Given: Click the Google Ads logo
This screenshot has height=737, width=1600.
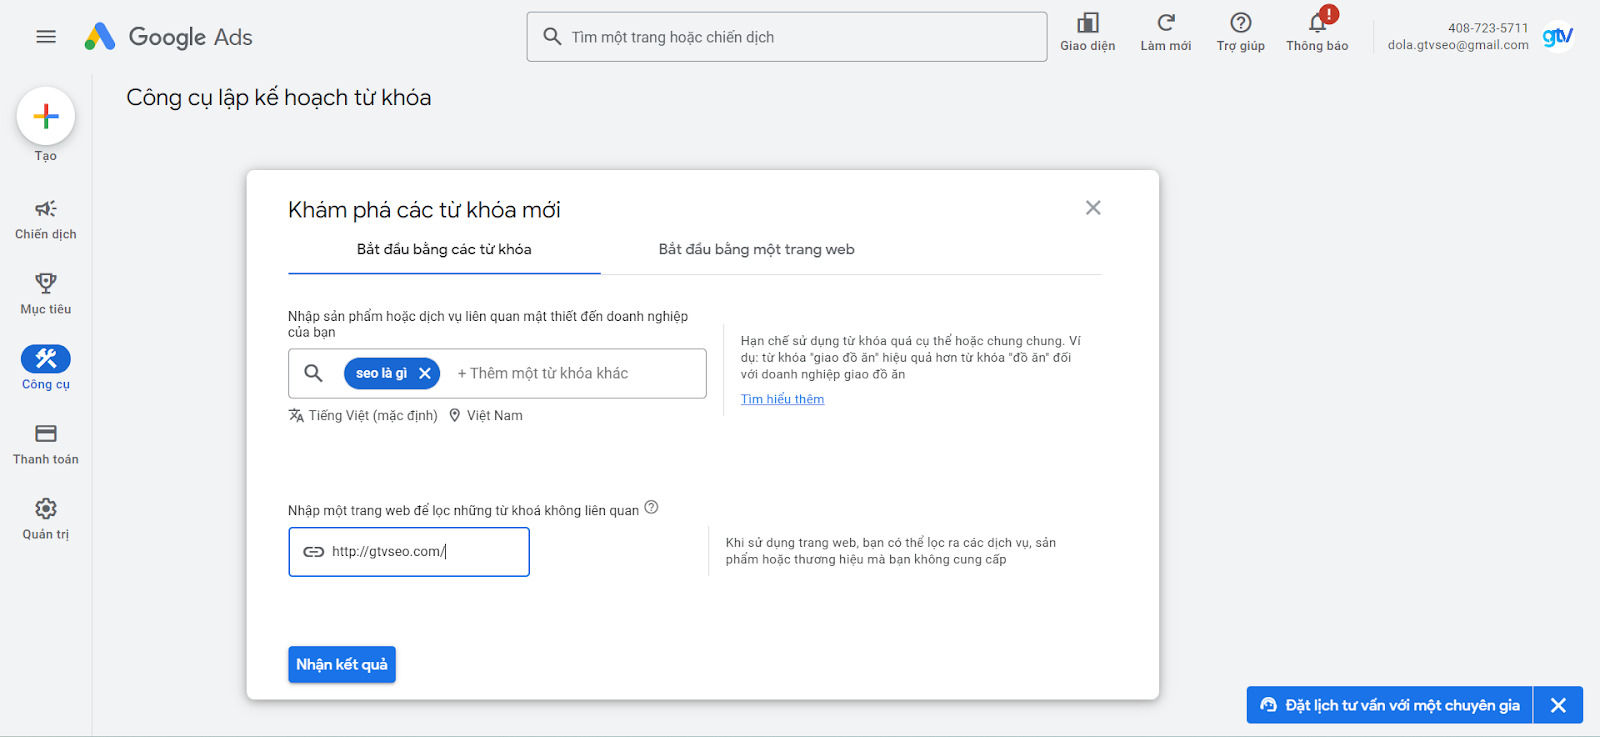Looking at the screenshot, I should (168, 37).
